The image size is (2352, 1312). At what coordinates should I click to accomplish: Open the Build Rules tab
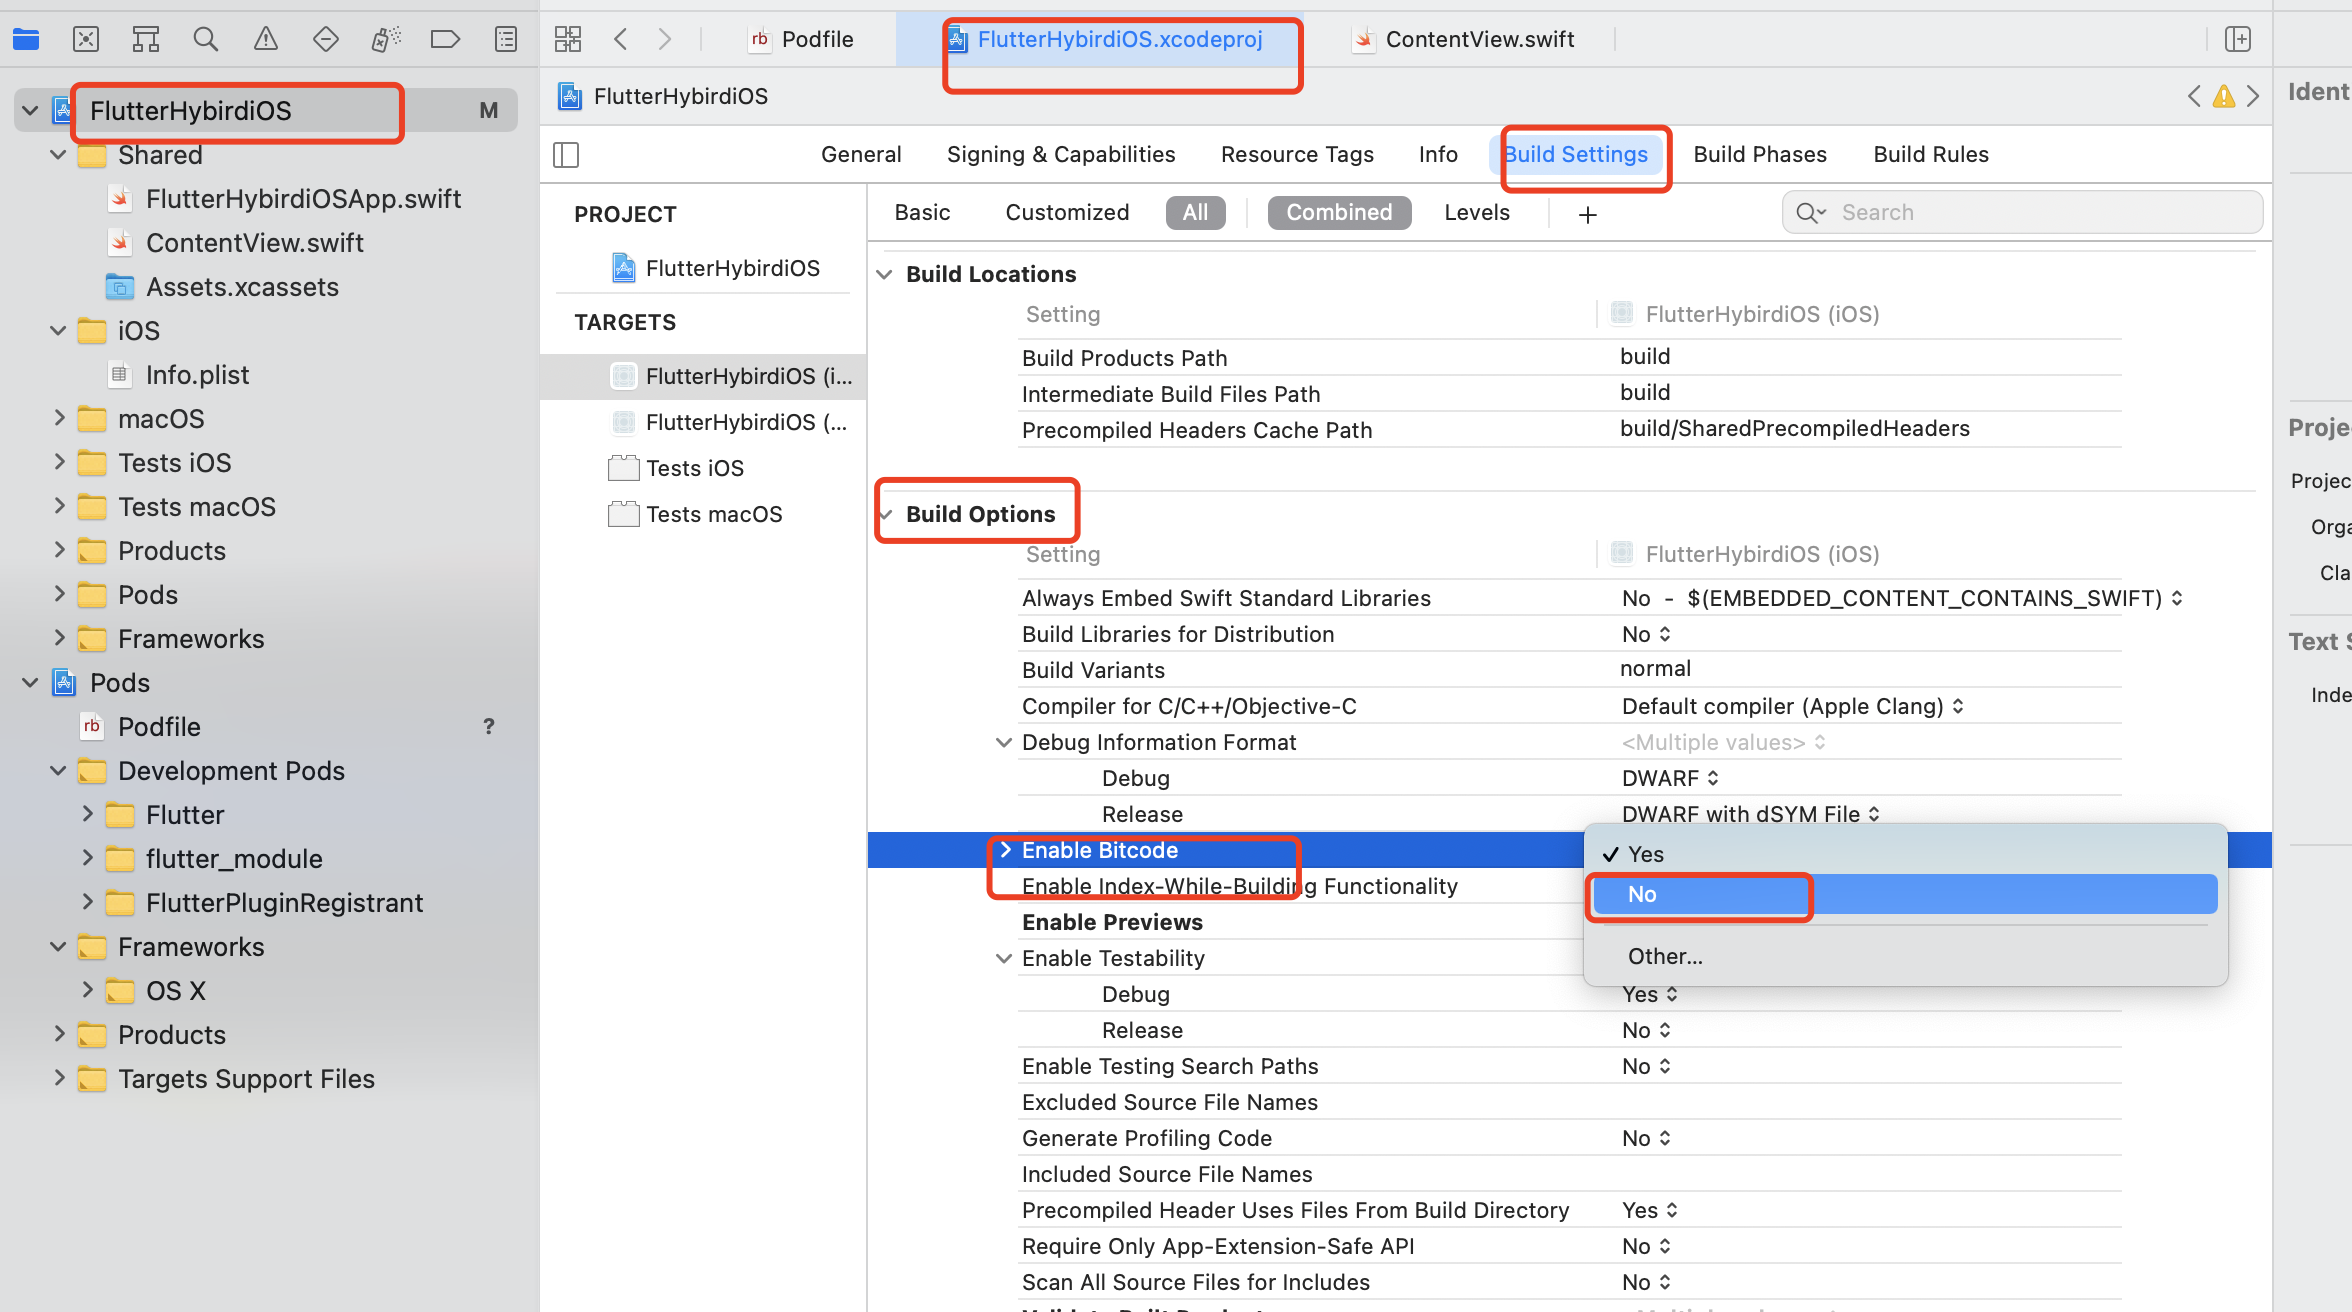click(1931, 154)
